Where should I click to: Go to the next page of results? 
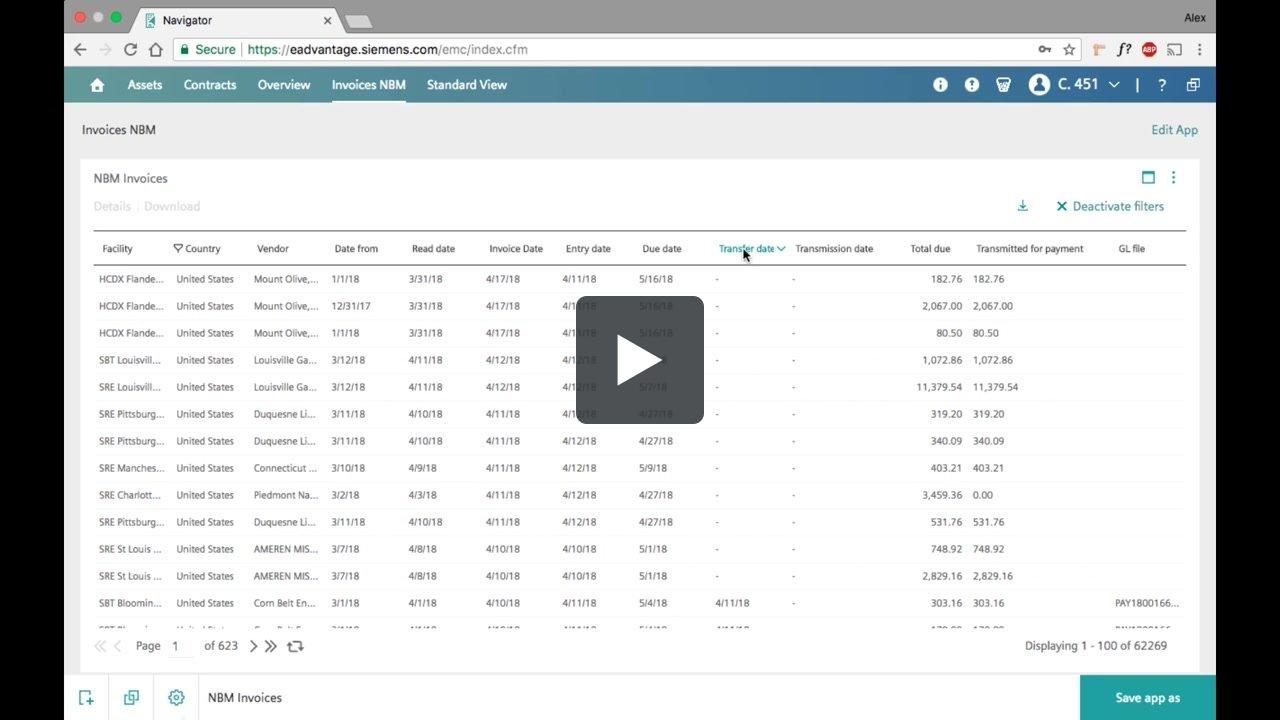[x=253, y=646]
